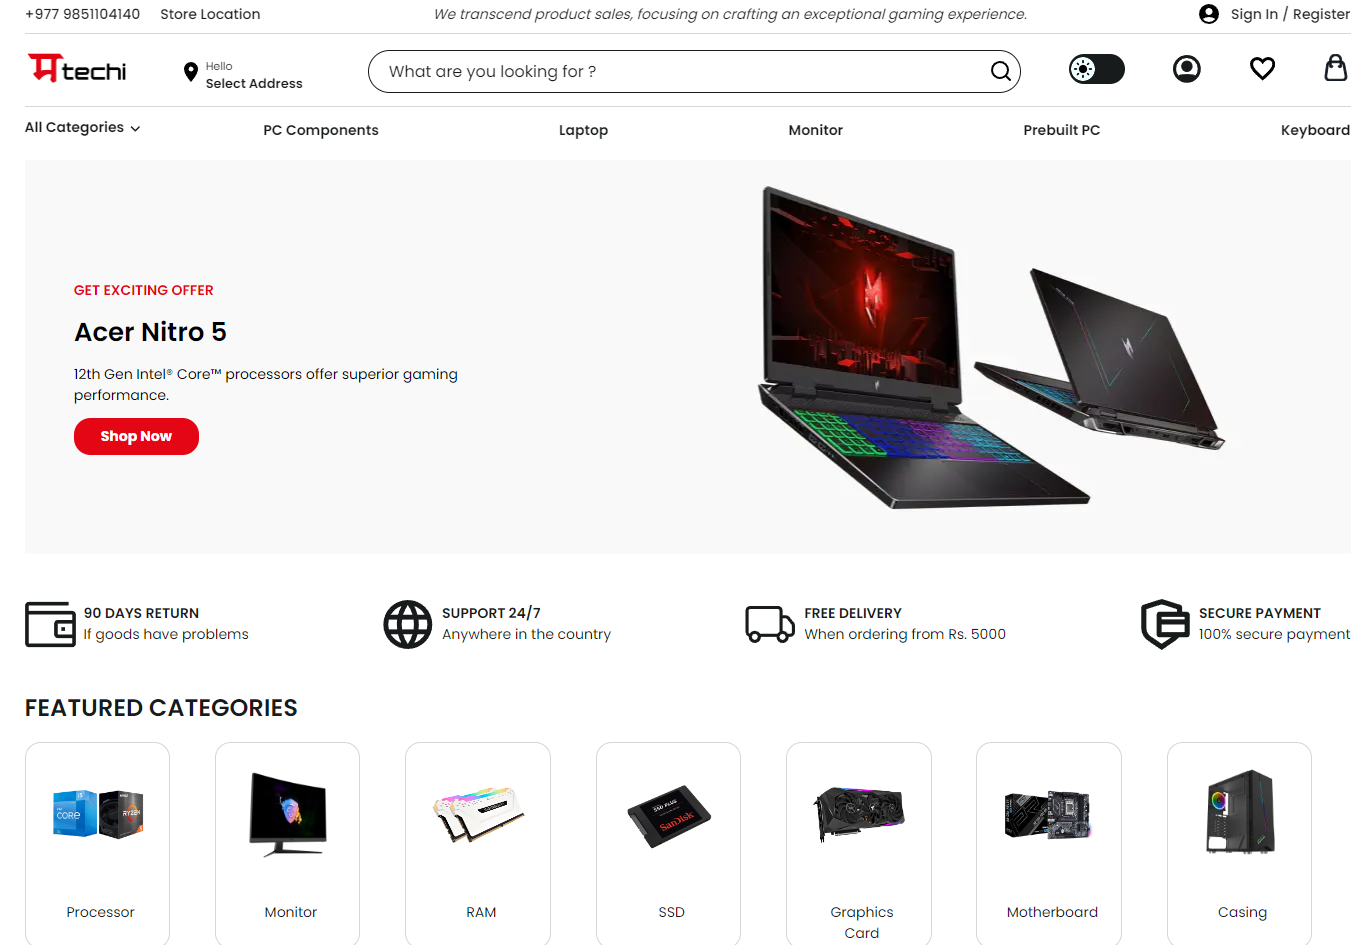Click the account icon beside Sign In
Screen dimensions: 1367x945
(x=1209, y=14)
